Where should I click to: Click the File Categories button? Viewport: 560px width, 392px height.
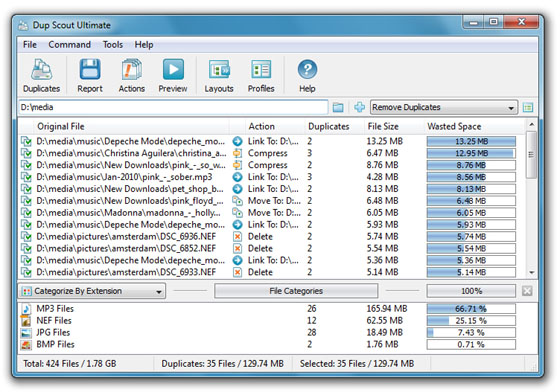296,291
